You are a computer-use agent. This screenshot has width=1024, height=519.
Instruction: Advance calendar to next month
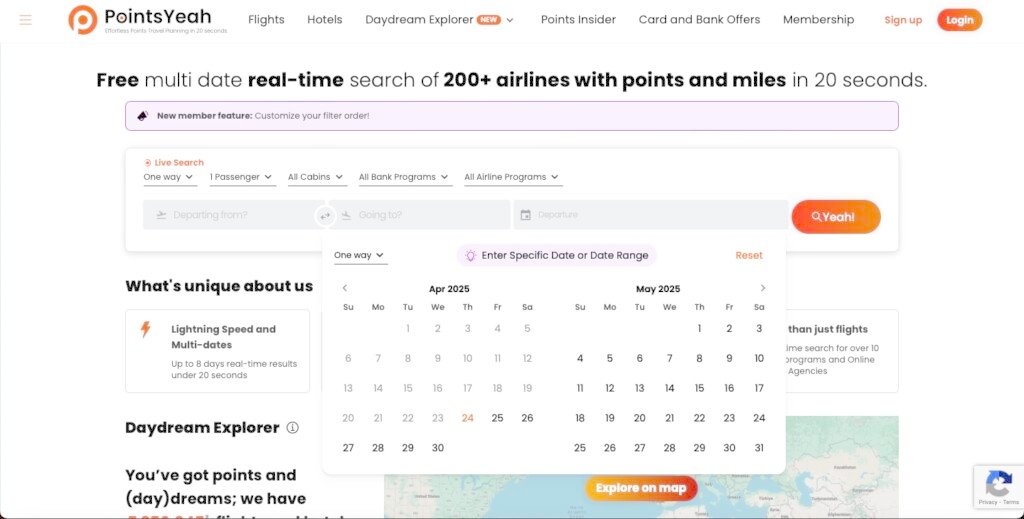coord(763,288)
